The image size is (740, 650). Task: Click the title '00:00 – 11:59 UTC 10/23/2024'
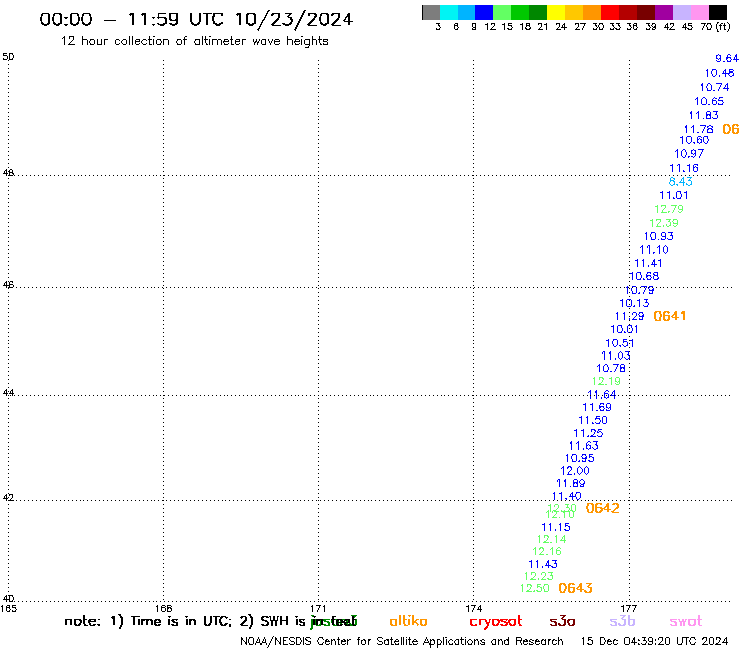(196, 19)
